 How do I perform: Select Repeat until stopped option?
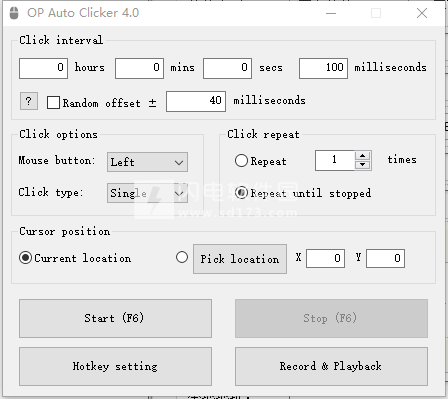point(241,193)
